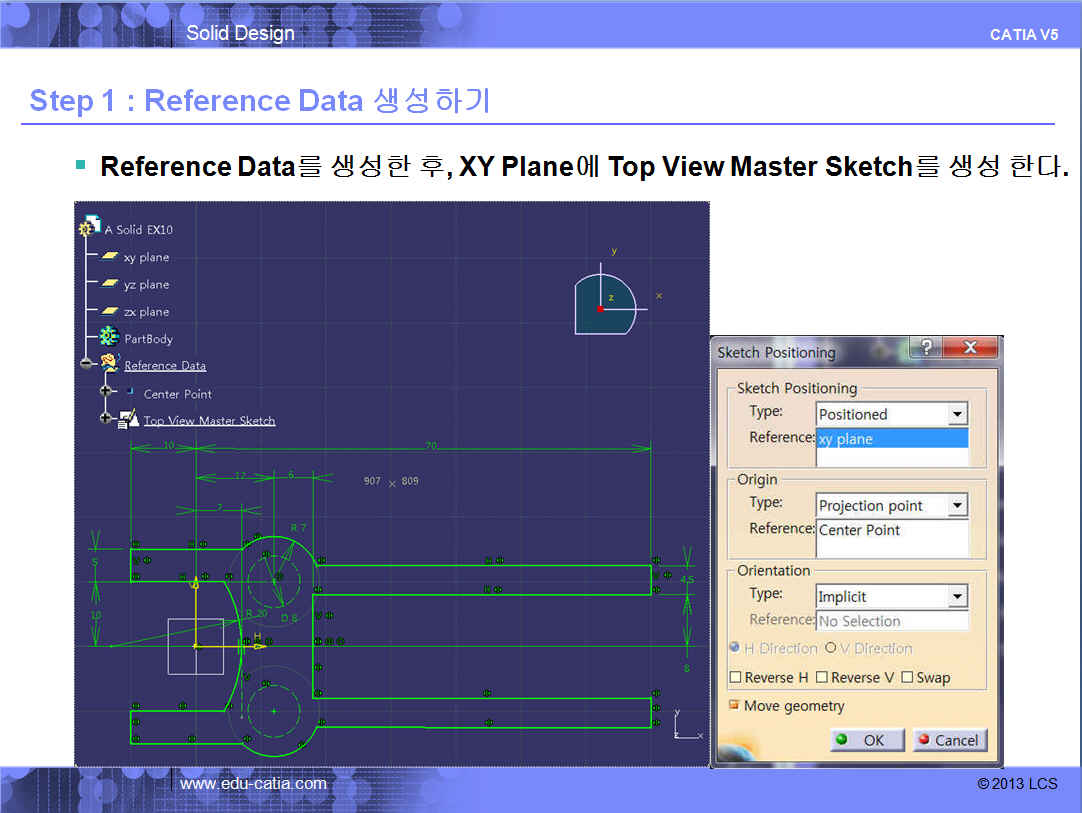Toggle Swap checkbox
Image resolution: width=1082 pixels, height=813 pixels.
click(907, 677)
